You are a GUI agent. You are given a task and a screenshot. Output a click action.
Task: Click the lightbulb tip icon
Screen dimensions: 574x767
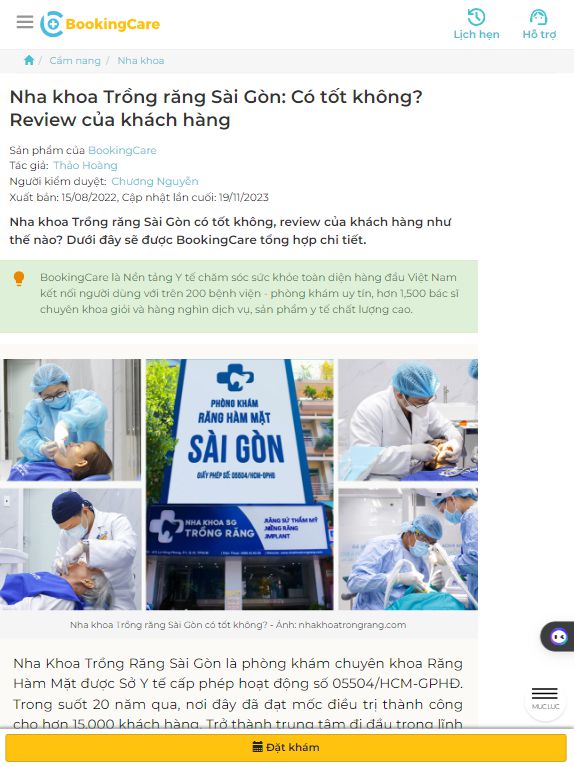pyautogui.click(x=19, y=278)
